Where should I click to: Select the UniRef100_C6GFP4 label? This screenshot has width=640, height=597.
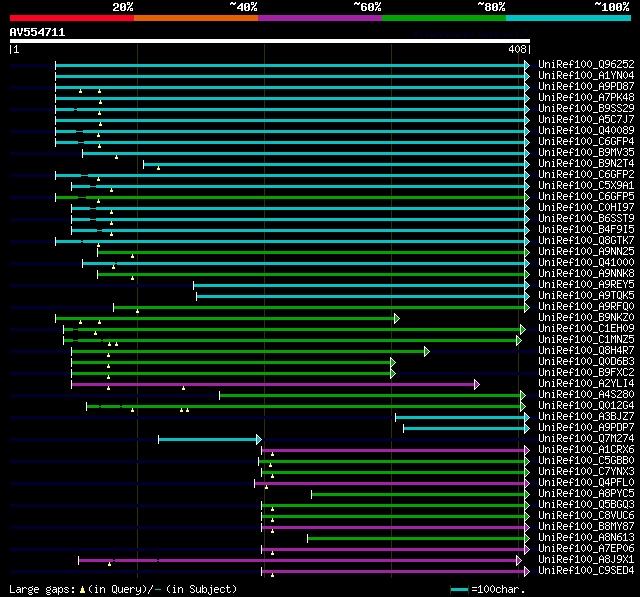point(586,142)
